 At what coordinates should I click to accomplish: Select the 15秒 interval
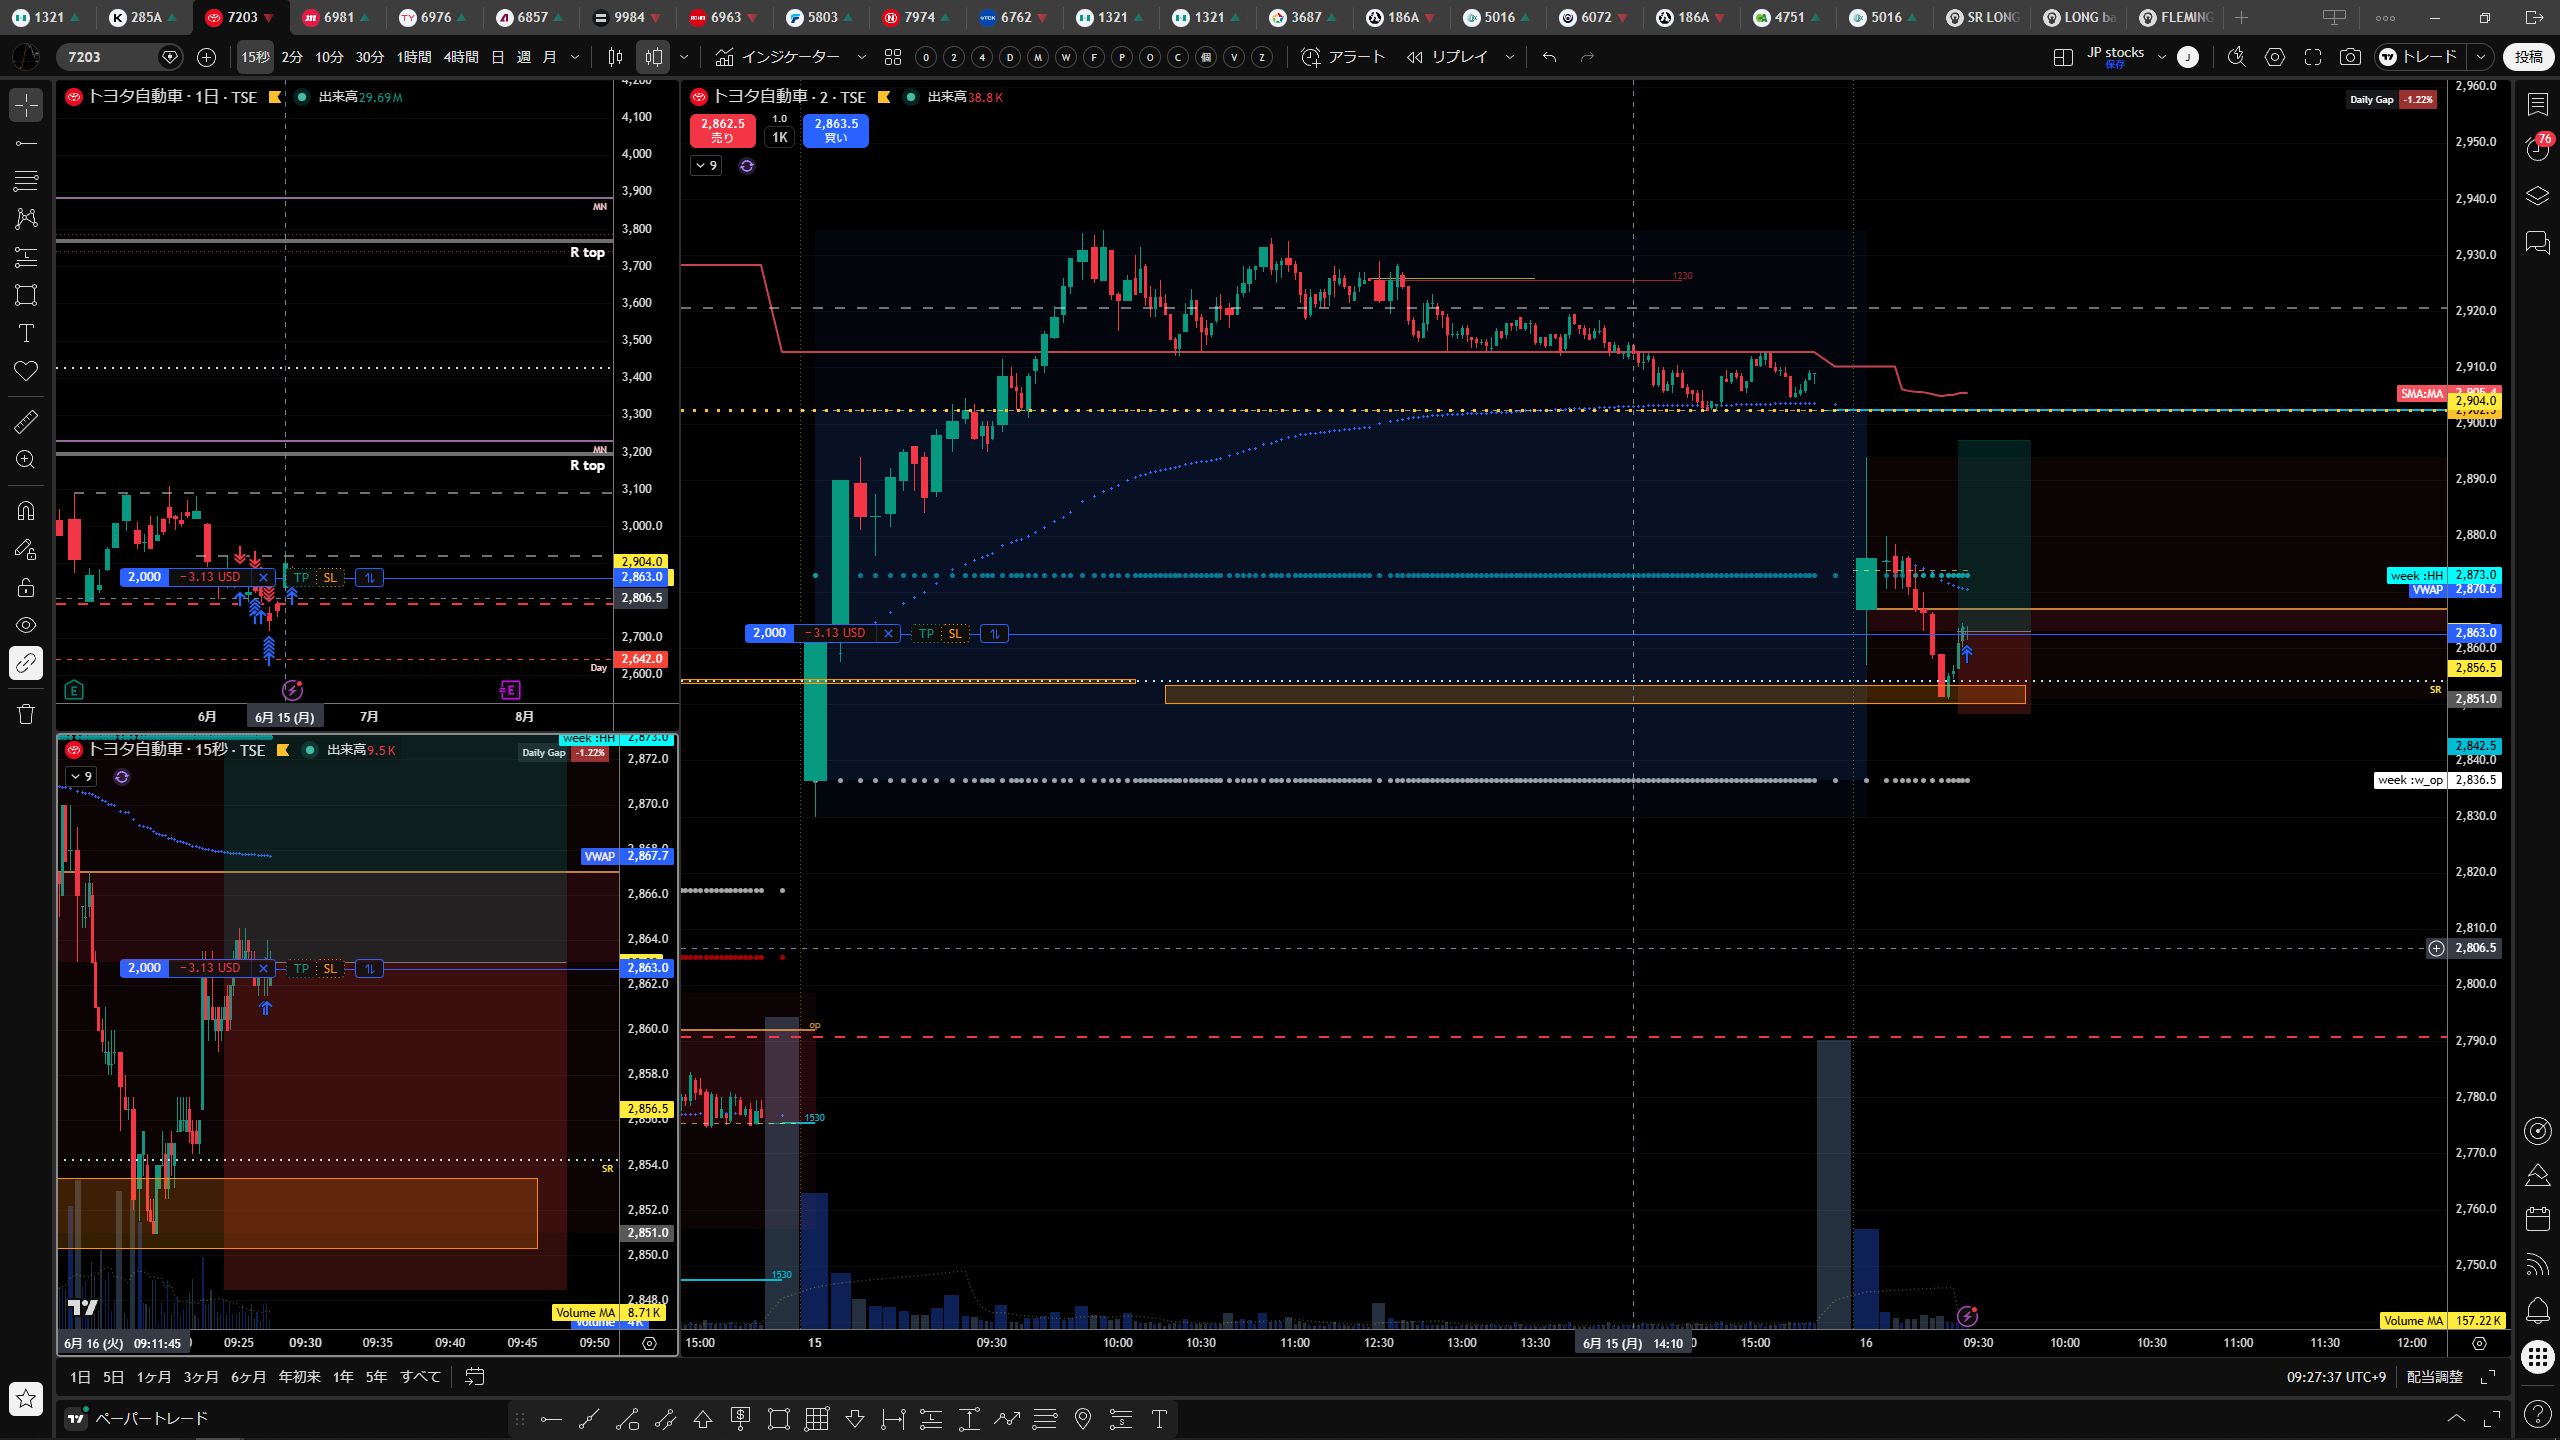[x=255, y=57]
